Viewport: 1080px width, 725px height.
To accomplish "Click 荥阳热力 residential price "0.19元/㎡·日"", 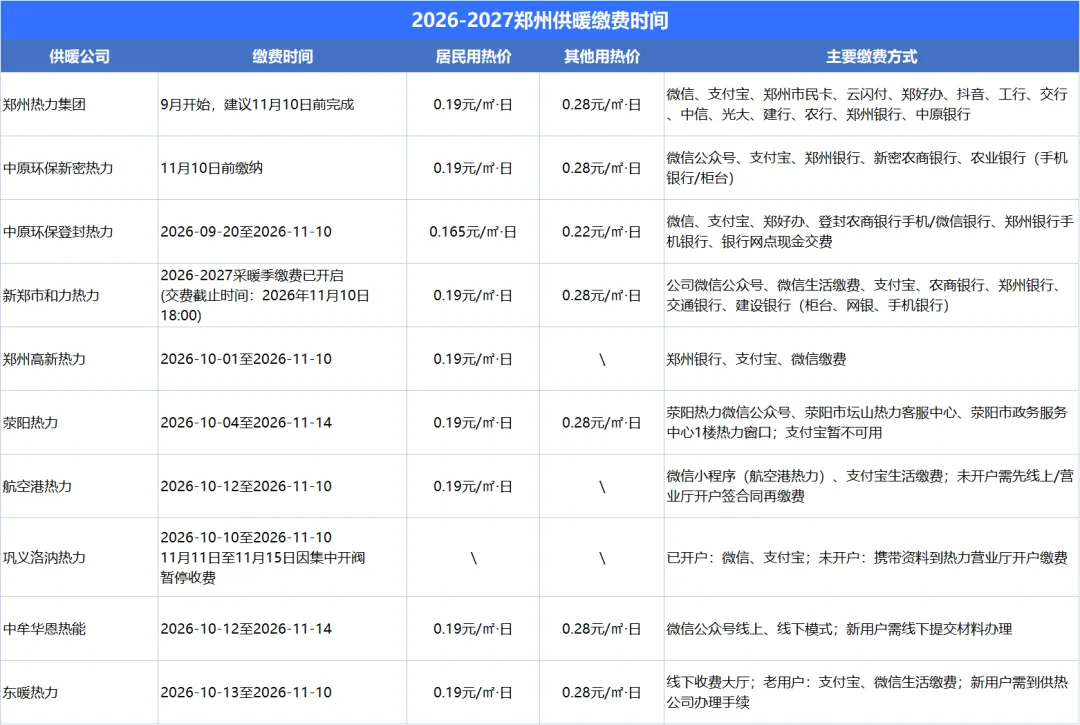I will [473, 423].
